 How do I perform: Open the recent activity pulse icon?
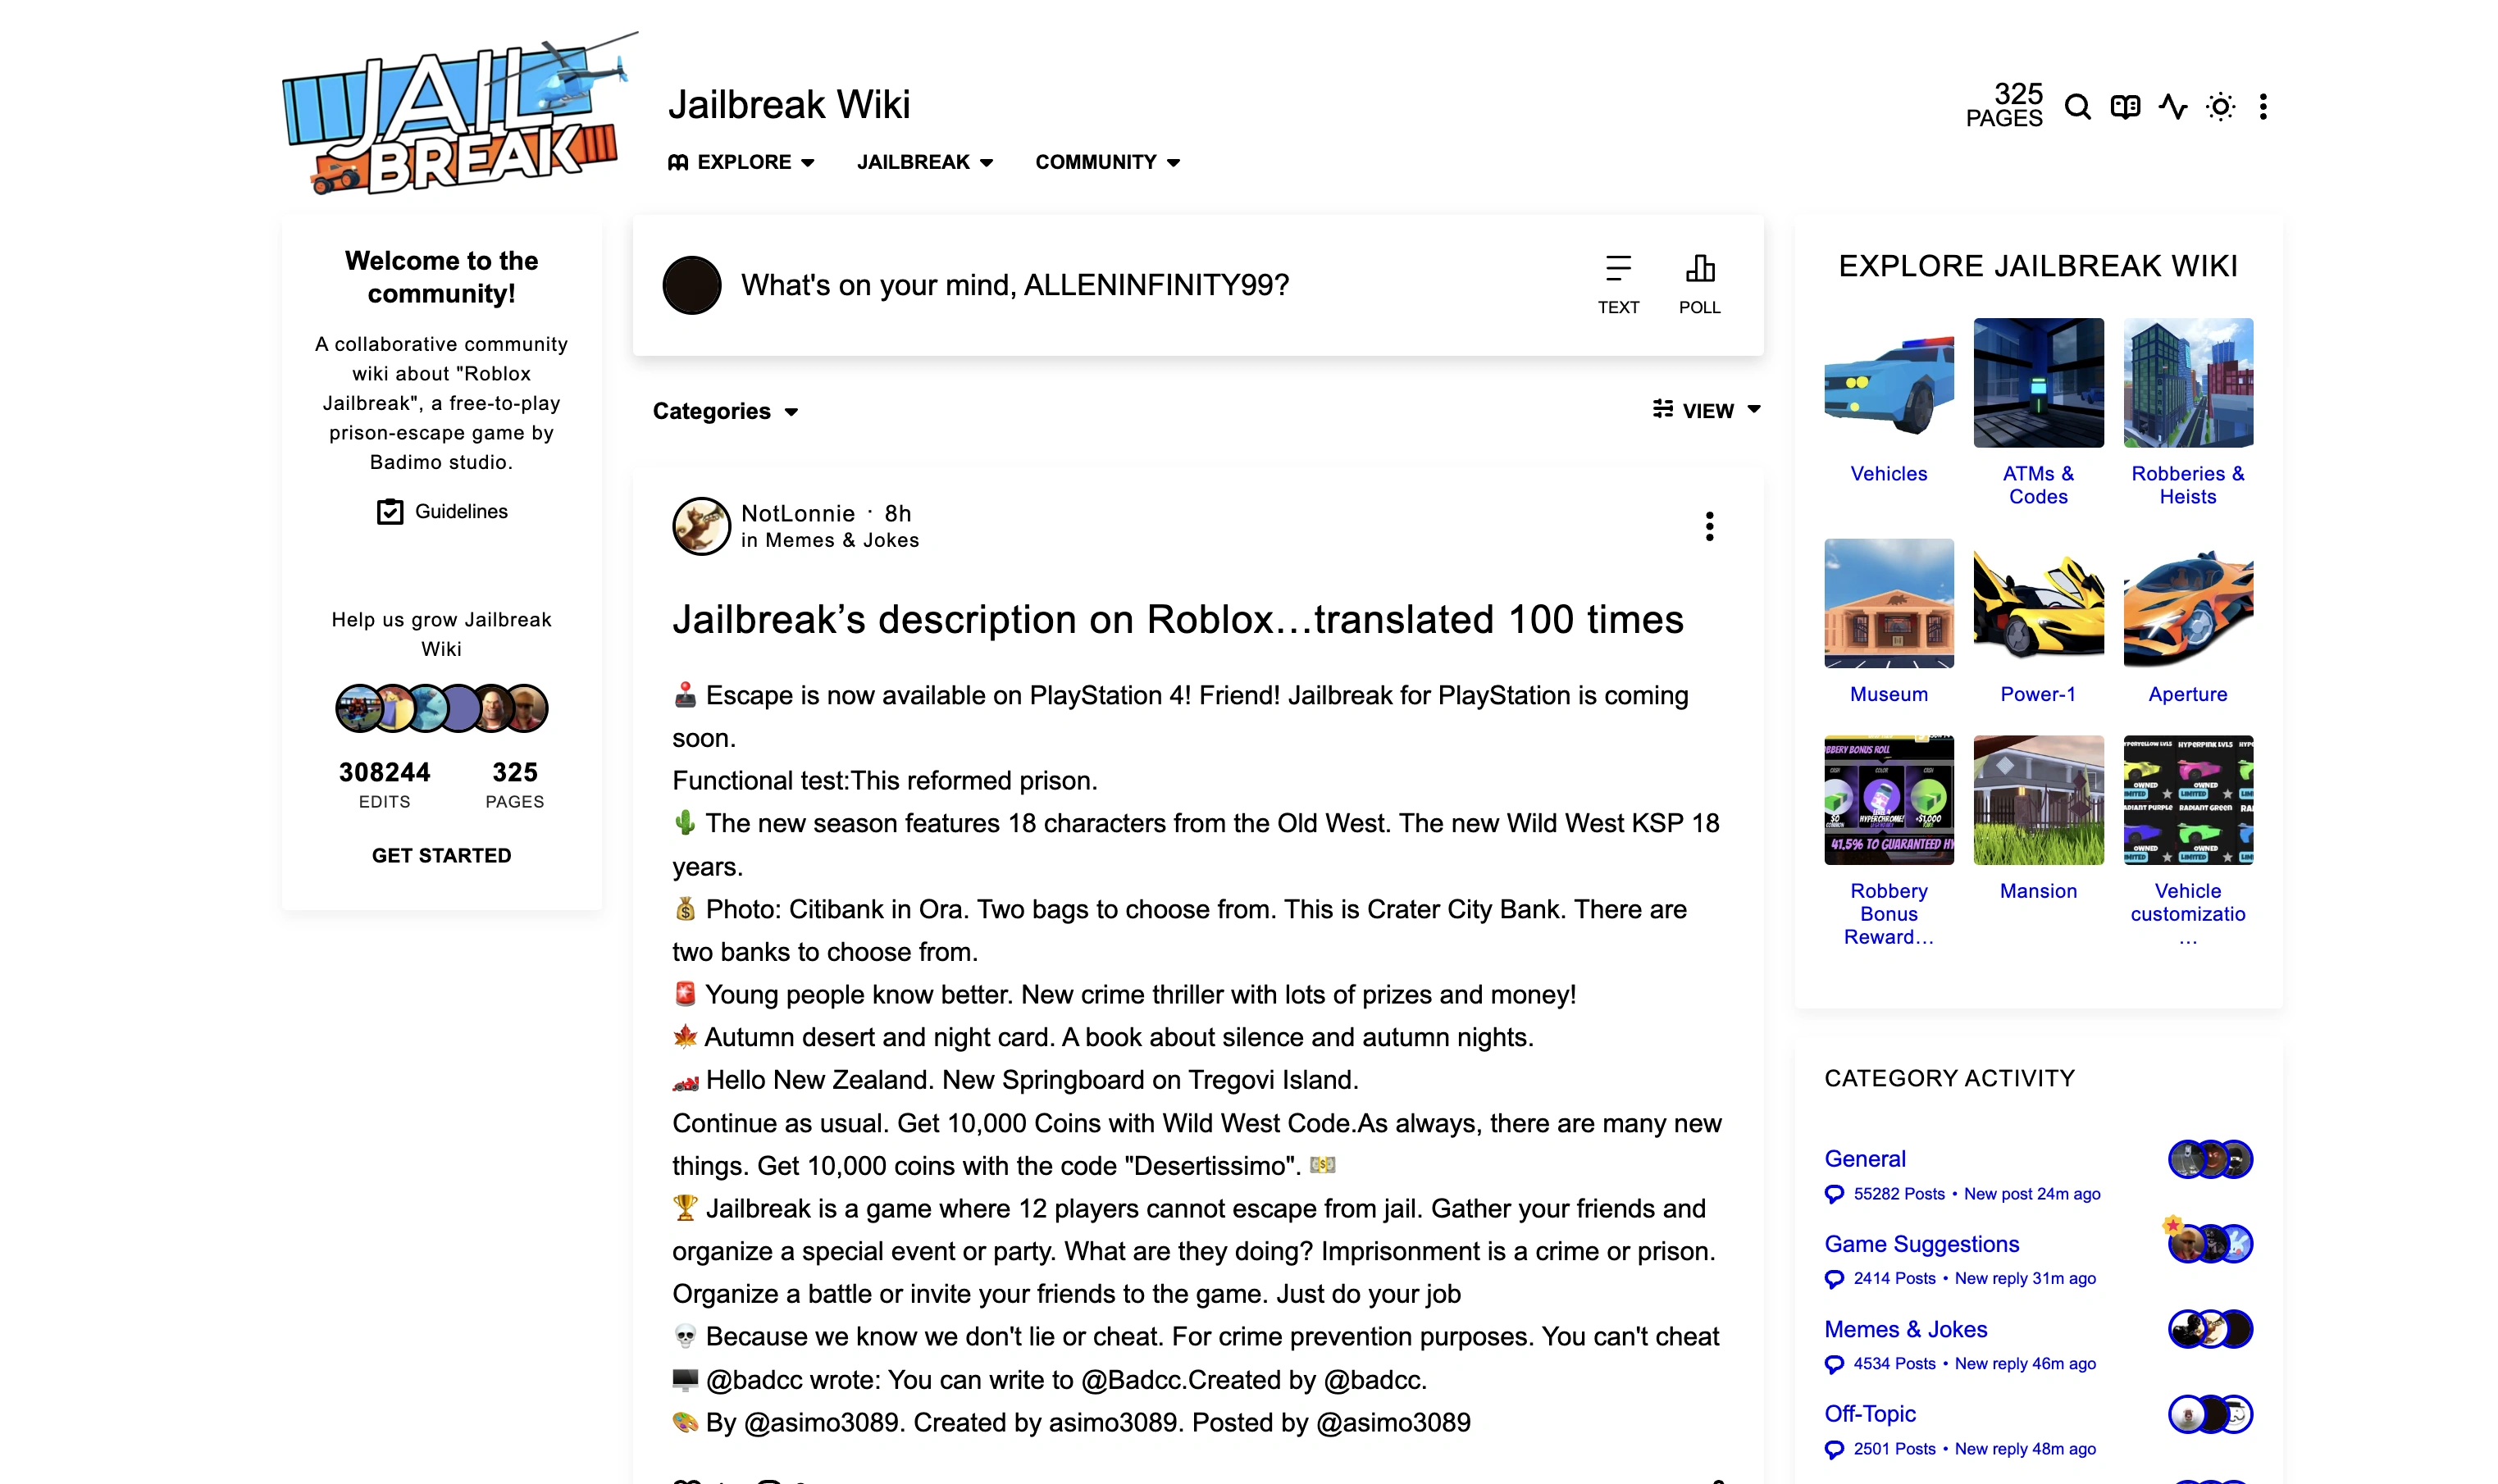[2172, 106]
